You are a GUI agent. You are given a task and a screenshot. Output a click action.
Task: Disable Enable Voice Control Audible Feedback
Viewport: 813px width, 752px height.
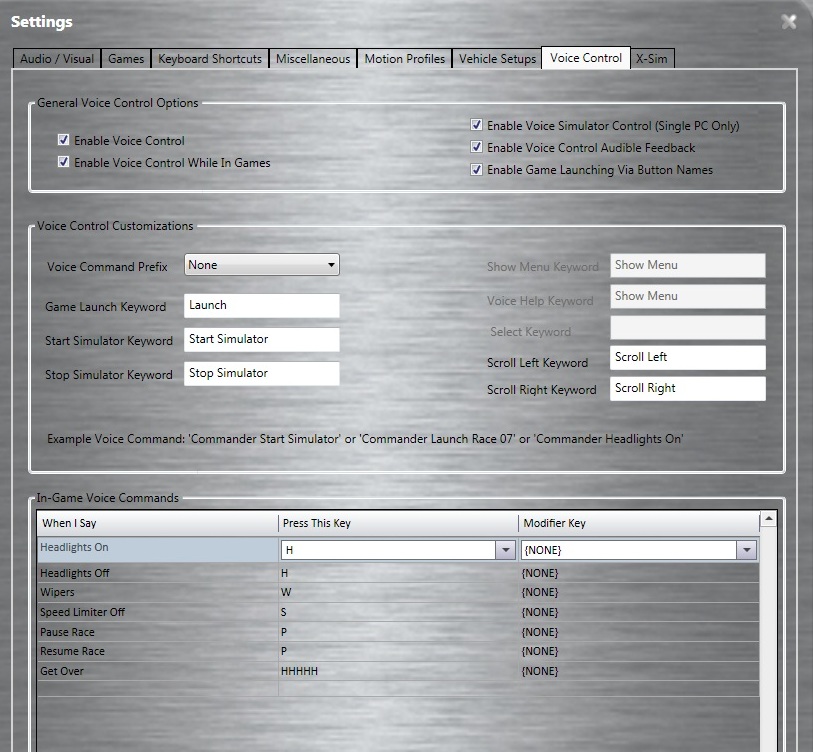coord(476,147)
